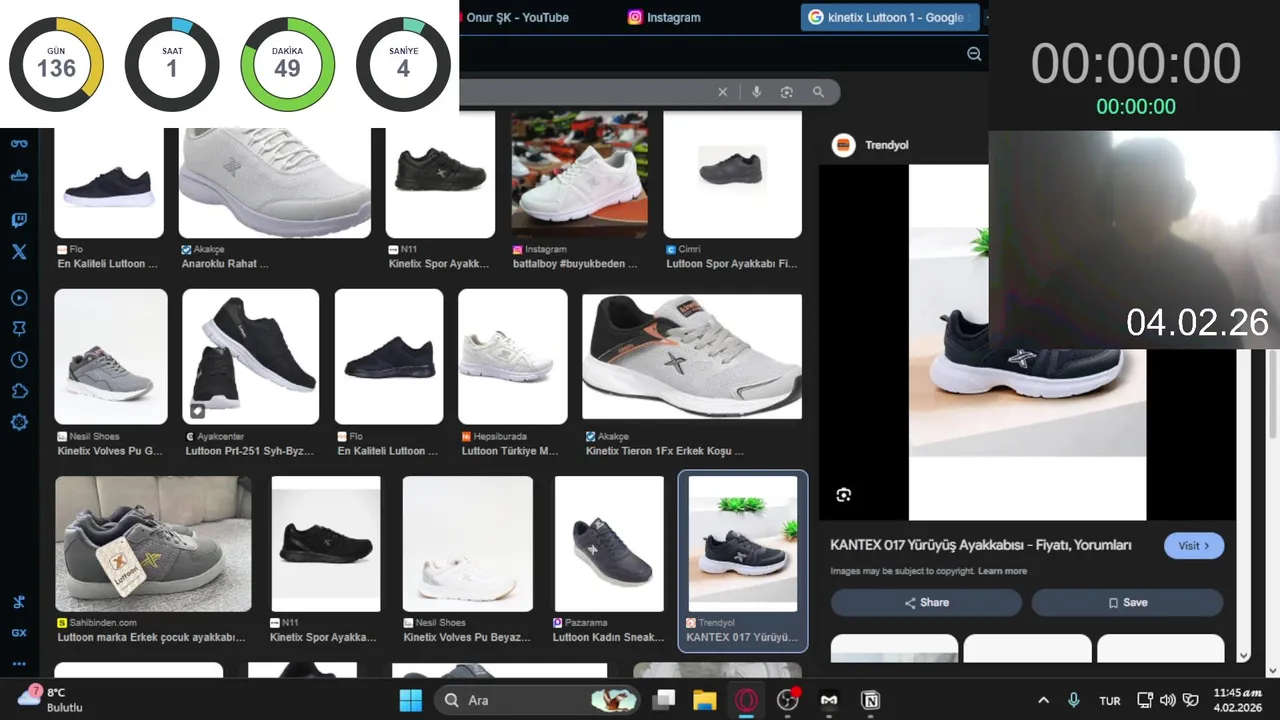Open Cimri Luttoon Spor Ayakkabı image
The width and height of the screenshot is (1280, 720).
tap(732, 175)
